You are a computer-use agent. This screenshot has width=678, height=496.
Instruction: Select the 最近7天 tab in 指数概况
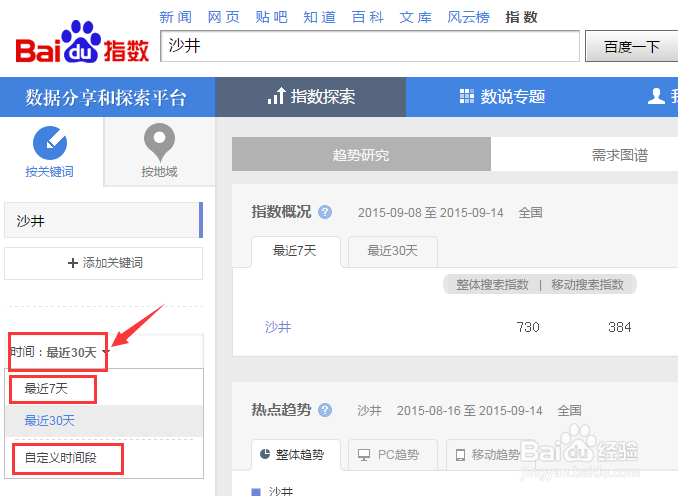pos(296,251)
